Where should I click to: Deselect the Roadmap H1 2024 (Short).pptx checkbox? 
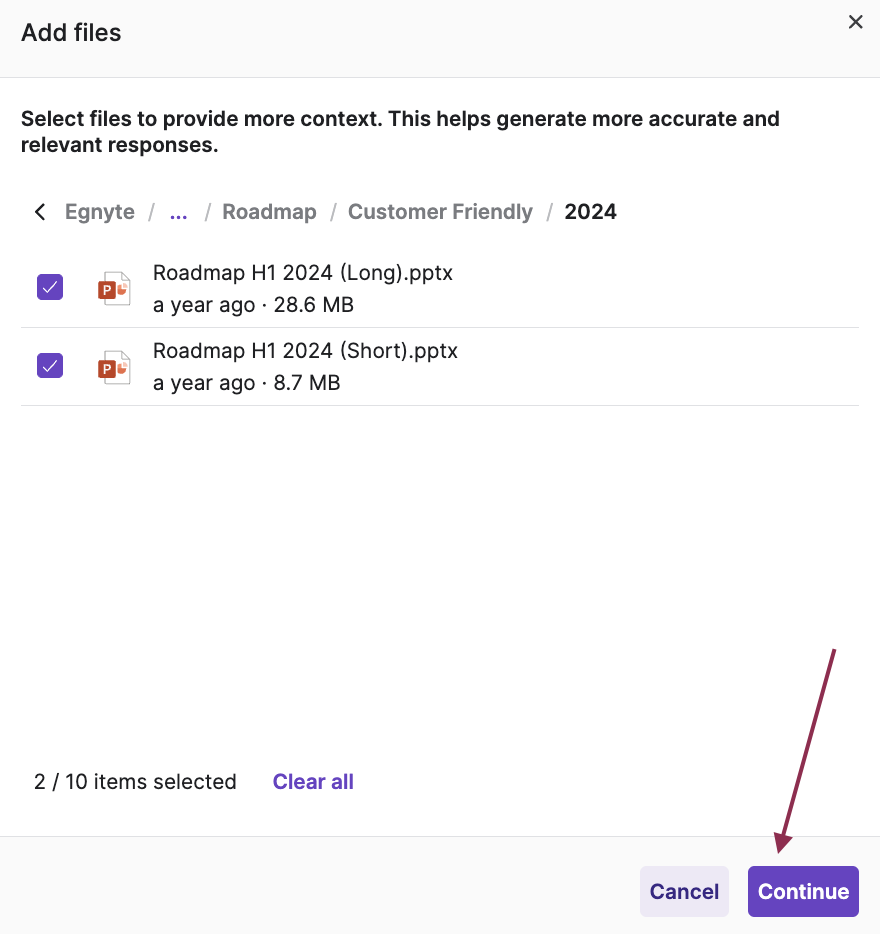49,365
